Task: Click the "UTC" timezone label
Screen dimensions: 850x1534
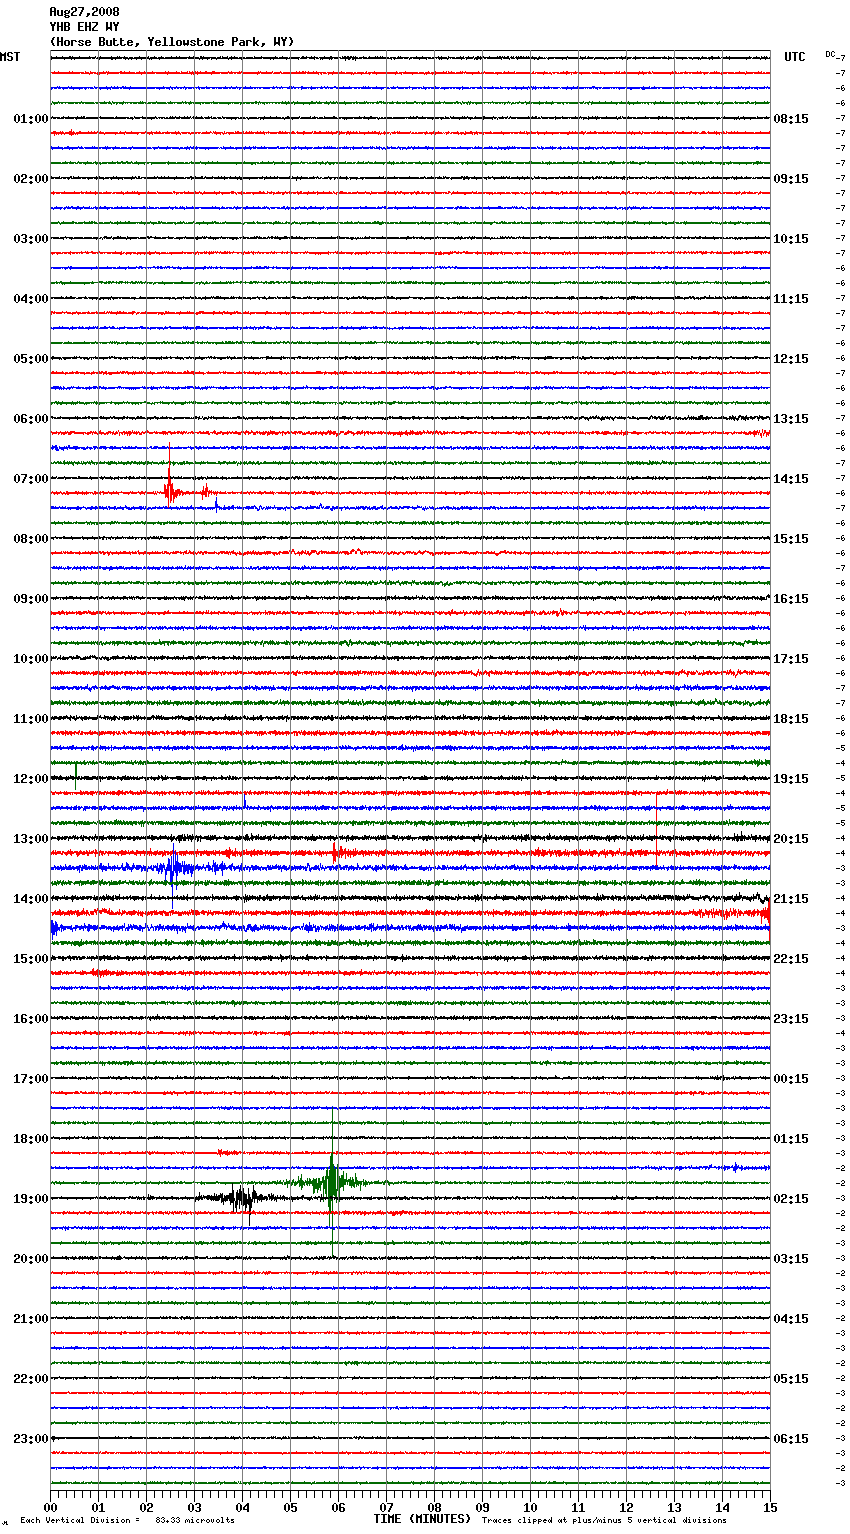Action: click(x=795, y=57)
